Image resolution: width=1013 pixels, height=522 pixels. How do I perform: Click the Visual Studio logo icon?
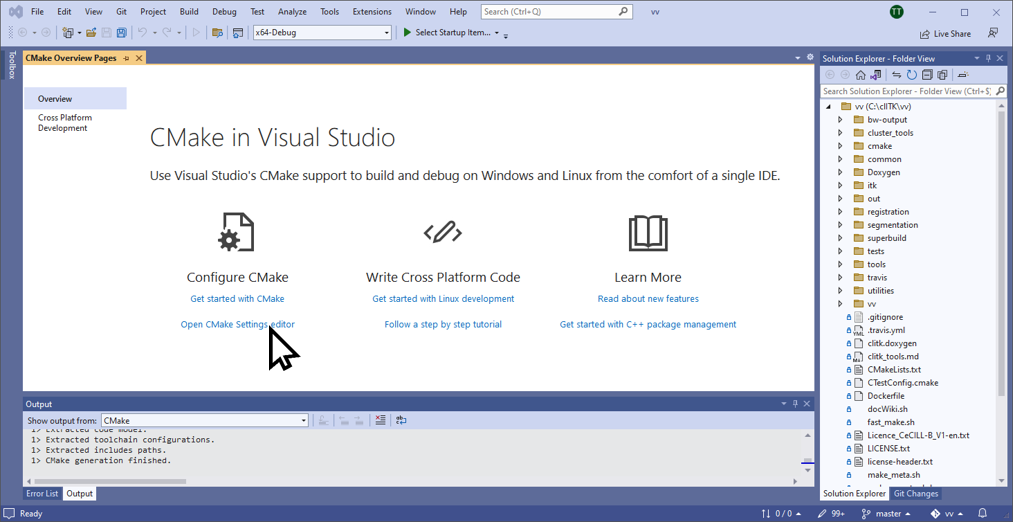coord(16,12)
